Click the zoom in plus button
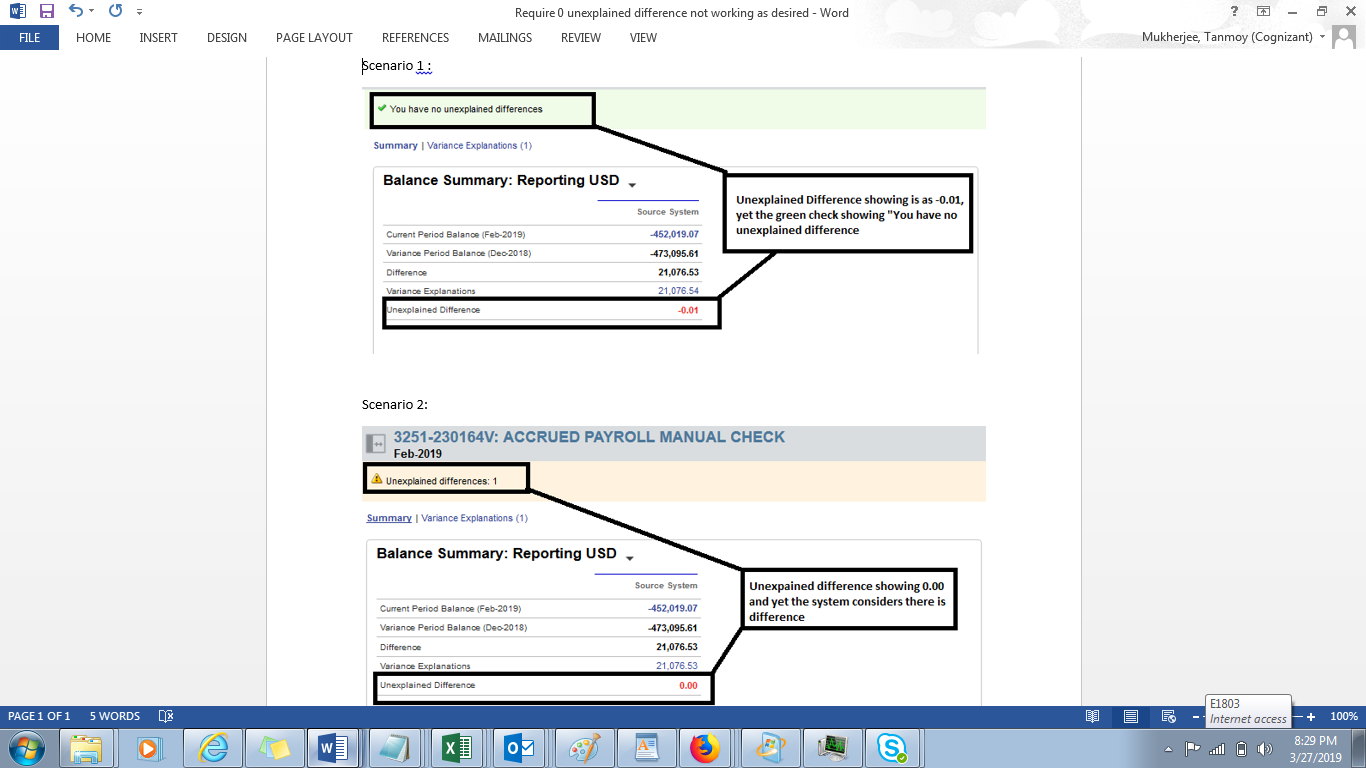The width and height of the screenshot is (1366, 768). [x=1311, y=717]
